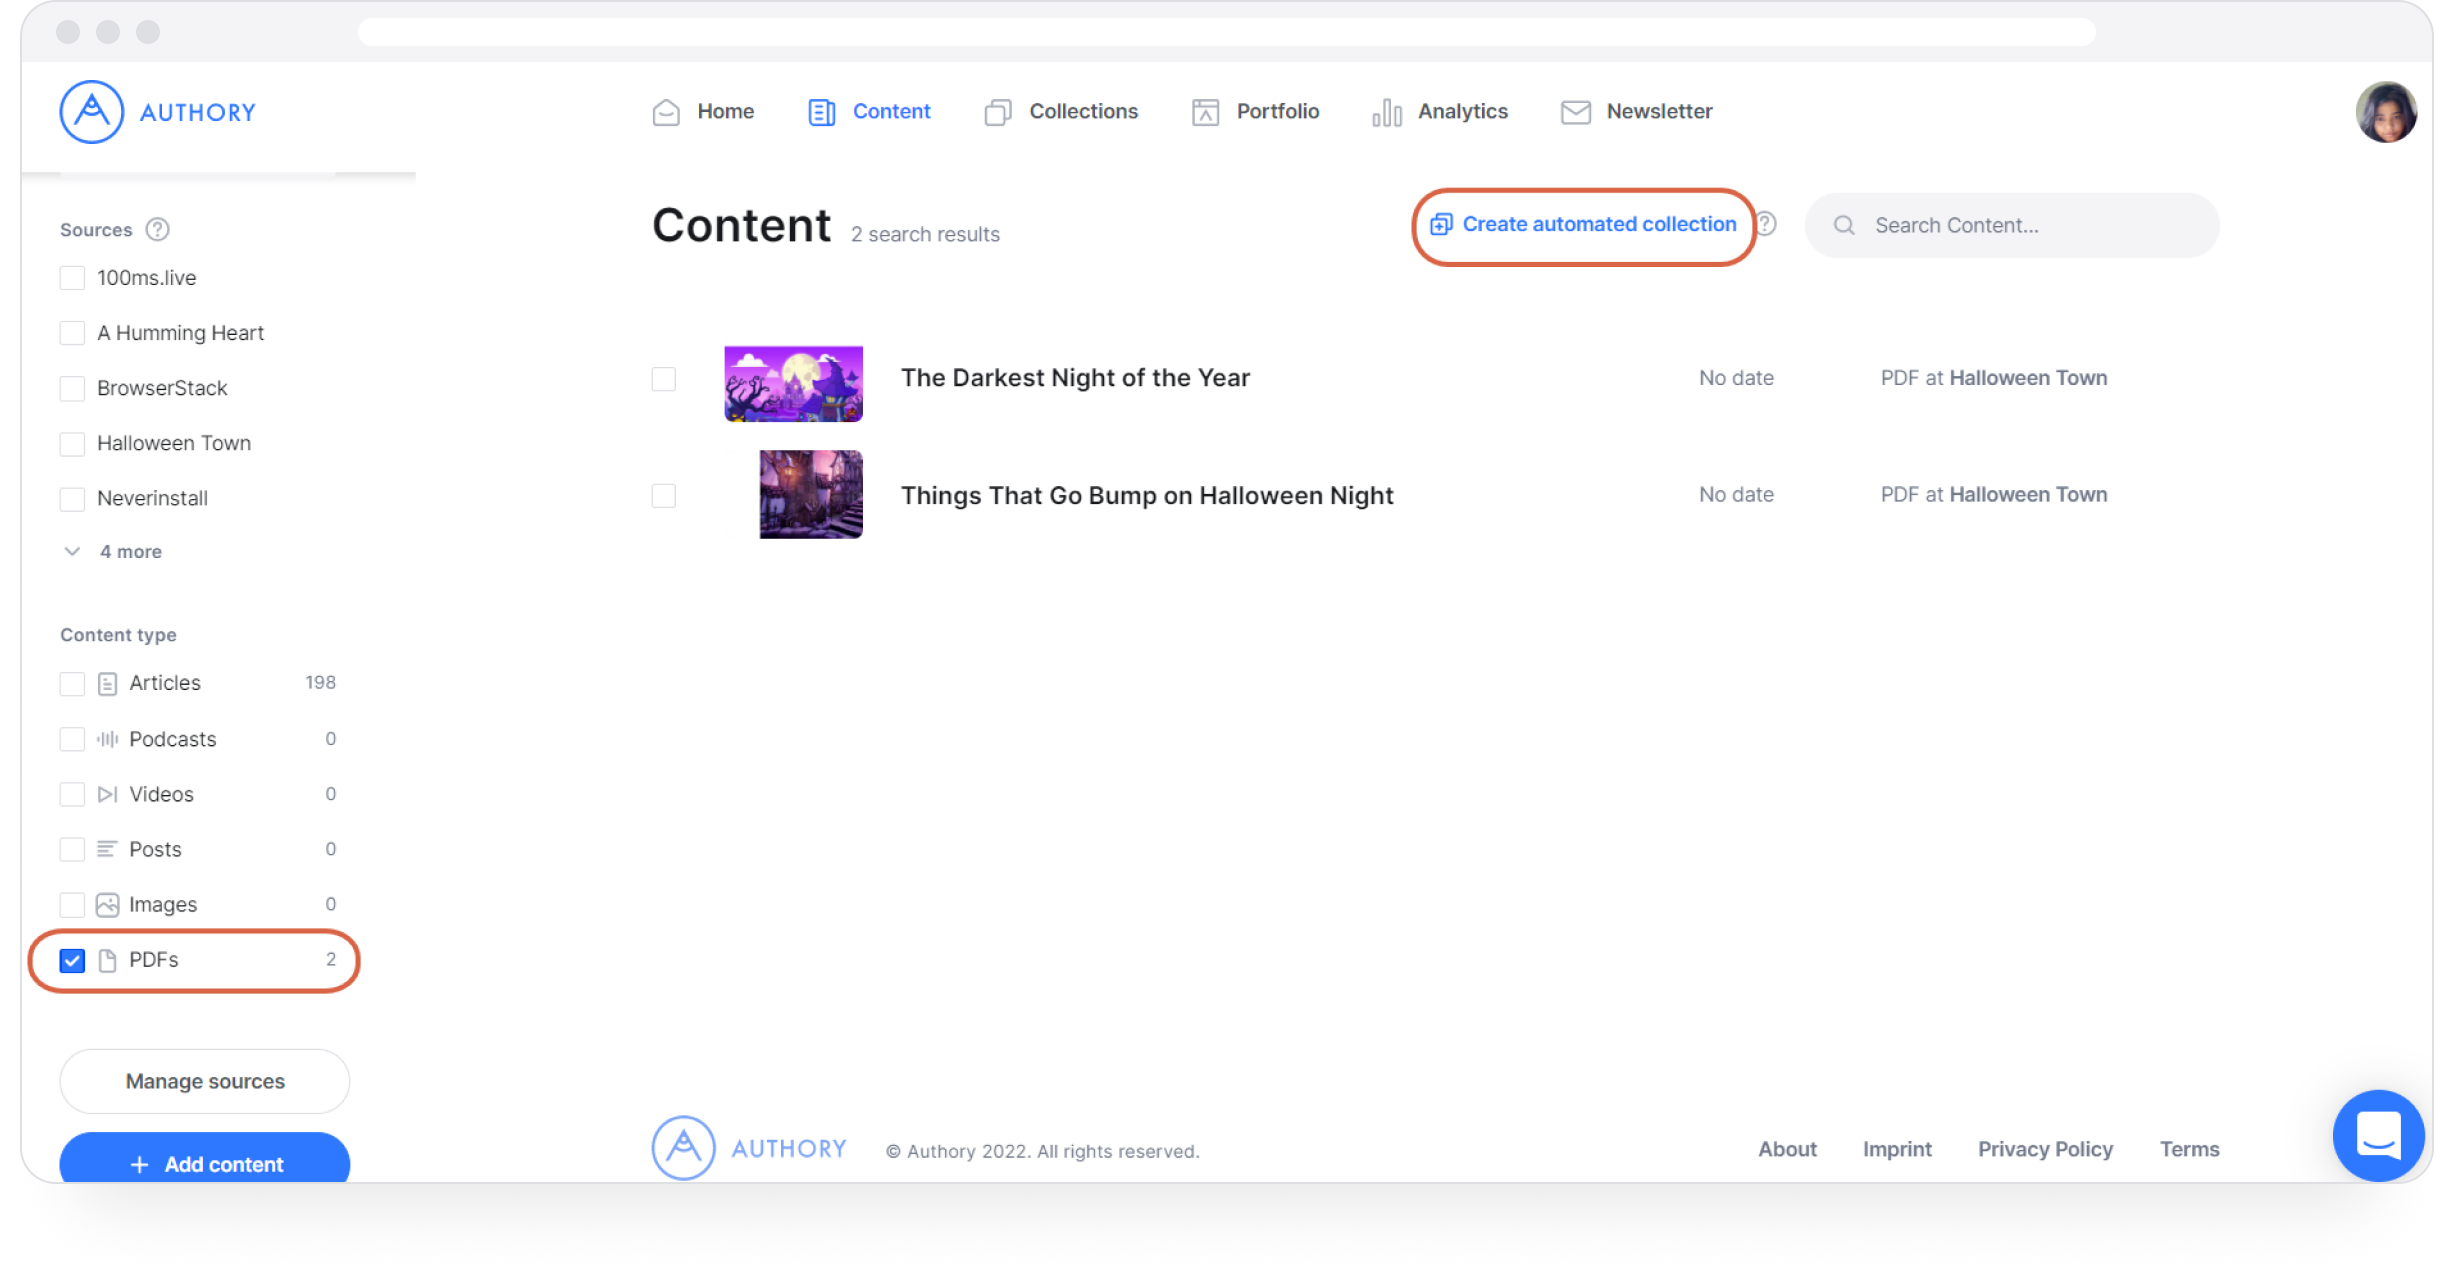Check the Halloween Town source checkbox

(72, 443)
